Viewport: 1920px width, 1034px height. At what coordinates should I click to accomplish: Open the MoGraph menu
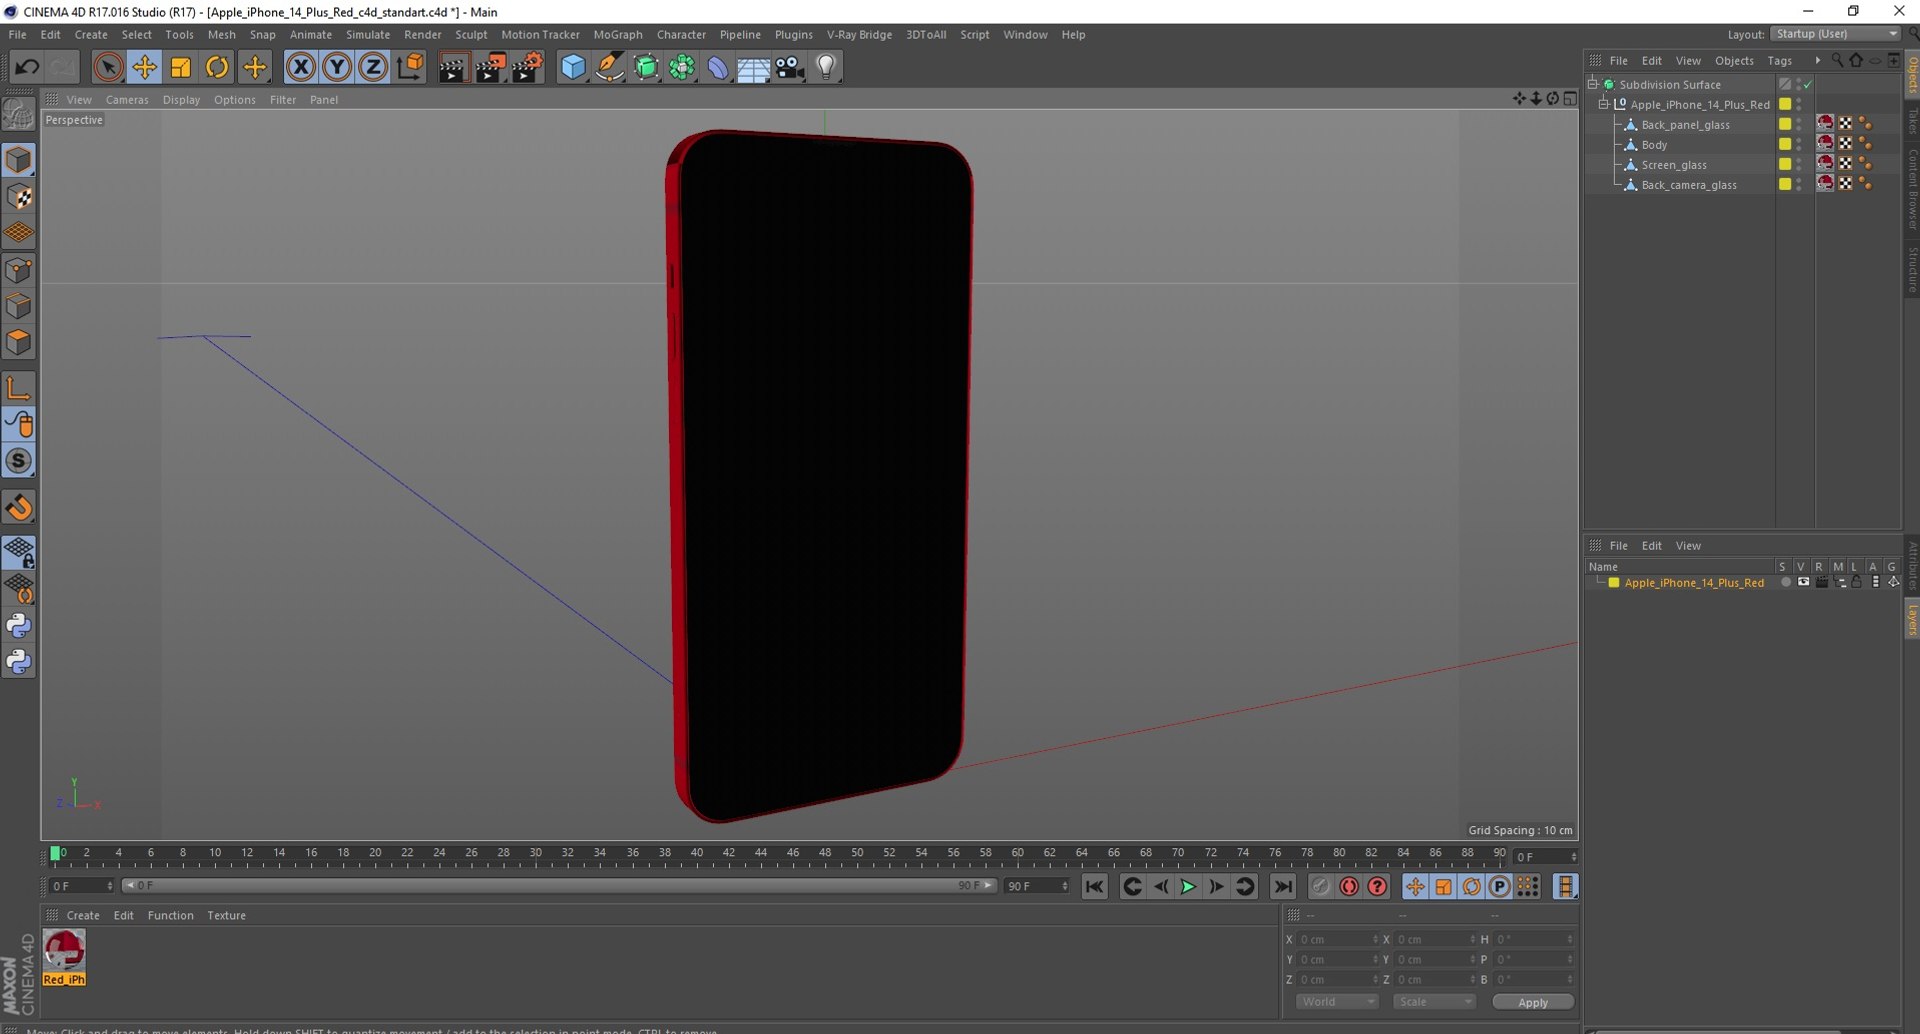click(x=618, y=34)
